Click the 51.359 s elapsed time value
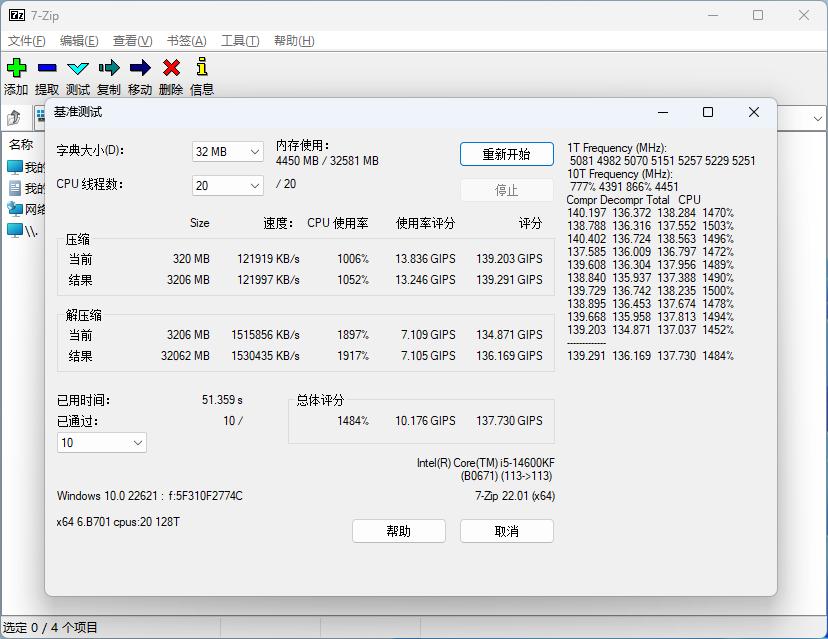The height and width of the screenshot is (639, 828). coord(222,400)
